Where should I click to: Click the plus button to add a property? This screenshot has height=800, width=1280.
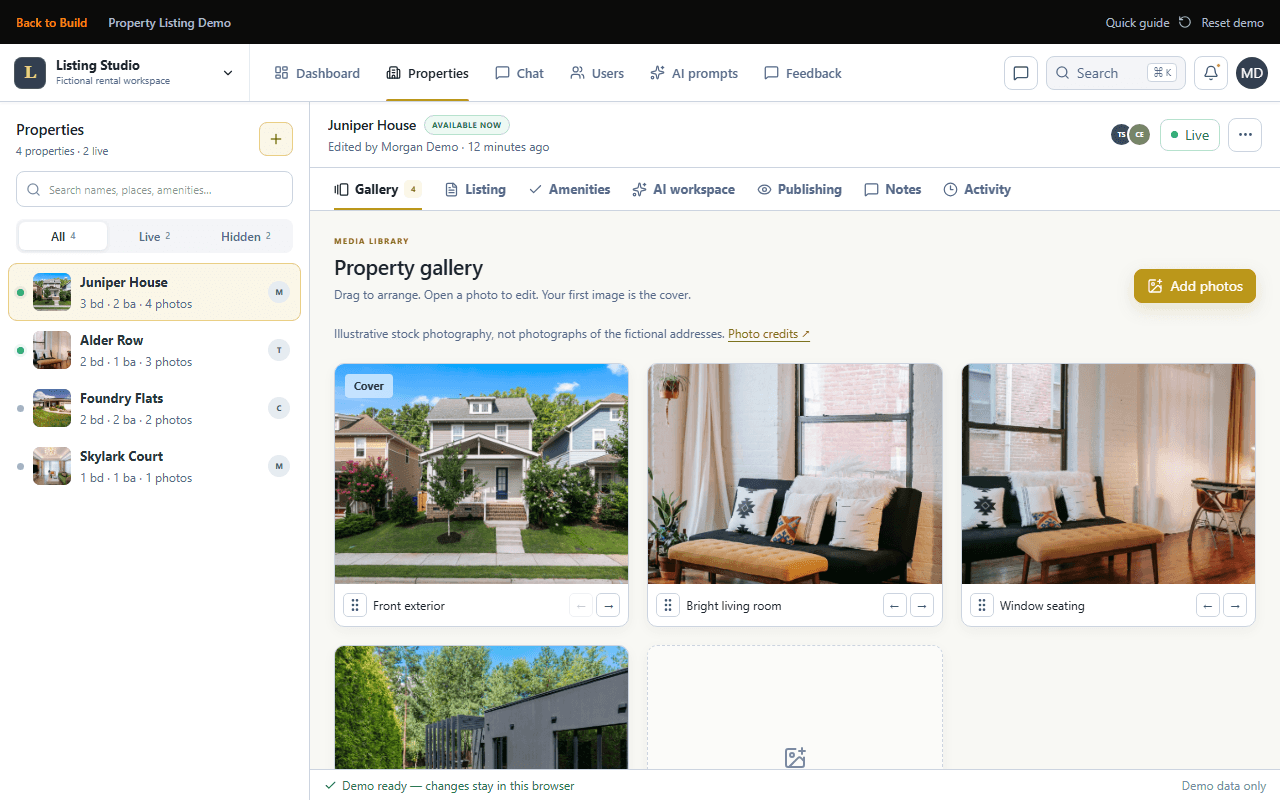pos(276,139)
